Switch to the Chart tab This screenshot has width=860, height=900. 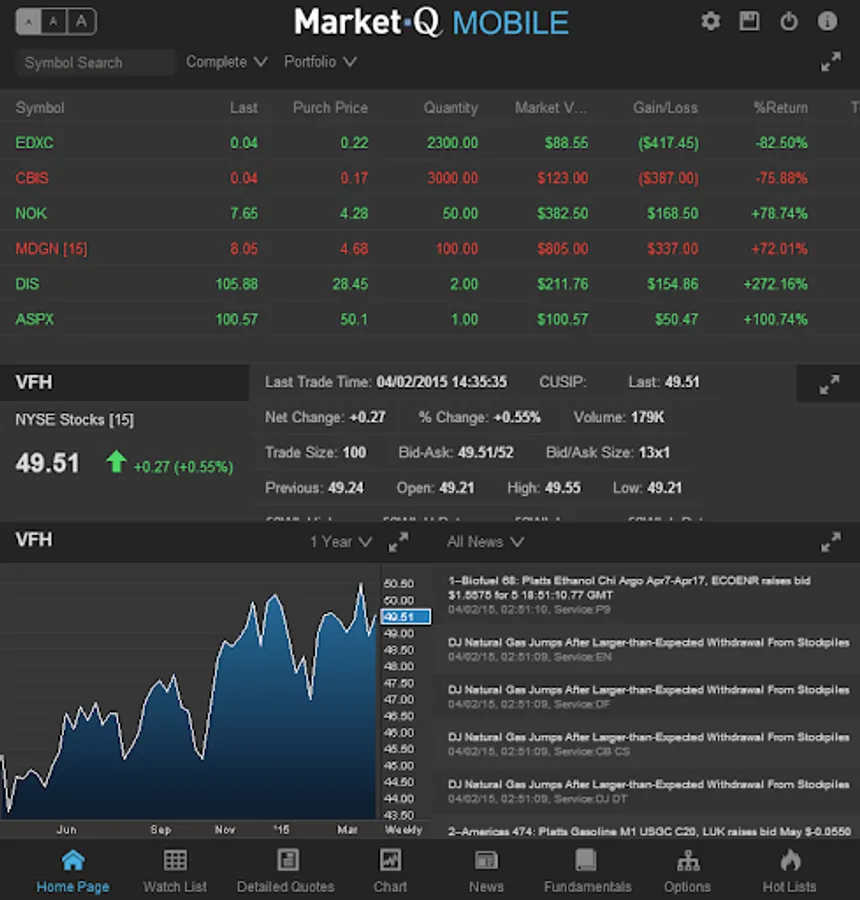390,871
